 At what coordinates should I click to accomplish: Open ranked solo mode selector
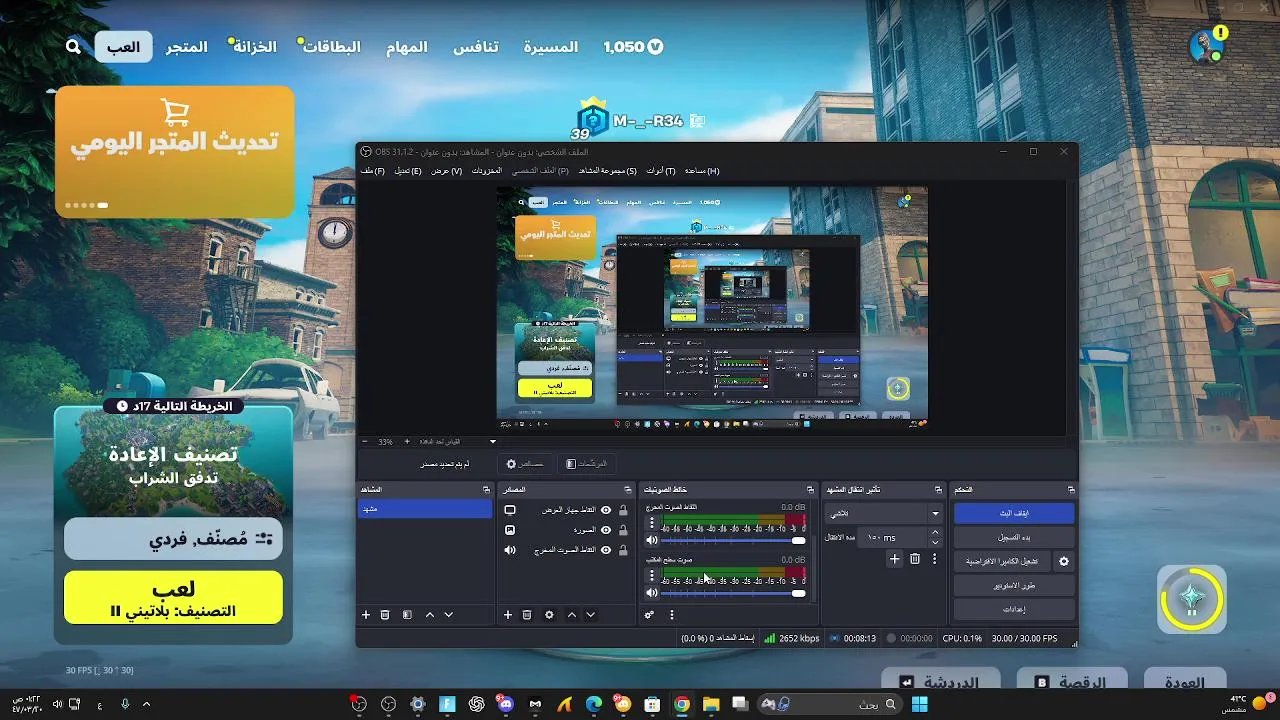(x=174, y=539)
